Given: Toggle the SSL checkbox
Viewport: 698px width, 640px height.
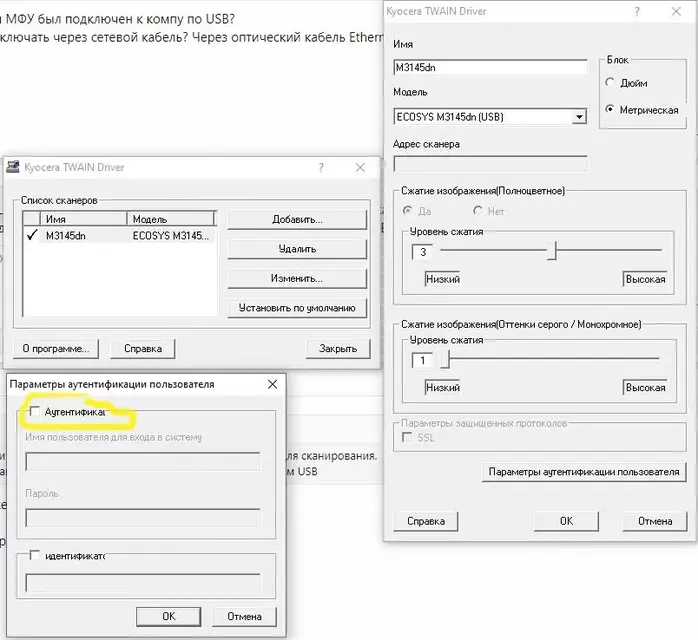Looking at the screenshot, I should tap(407, 437).
